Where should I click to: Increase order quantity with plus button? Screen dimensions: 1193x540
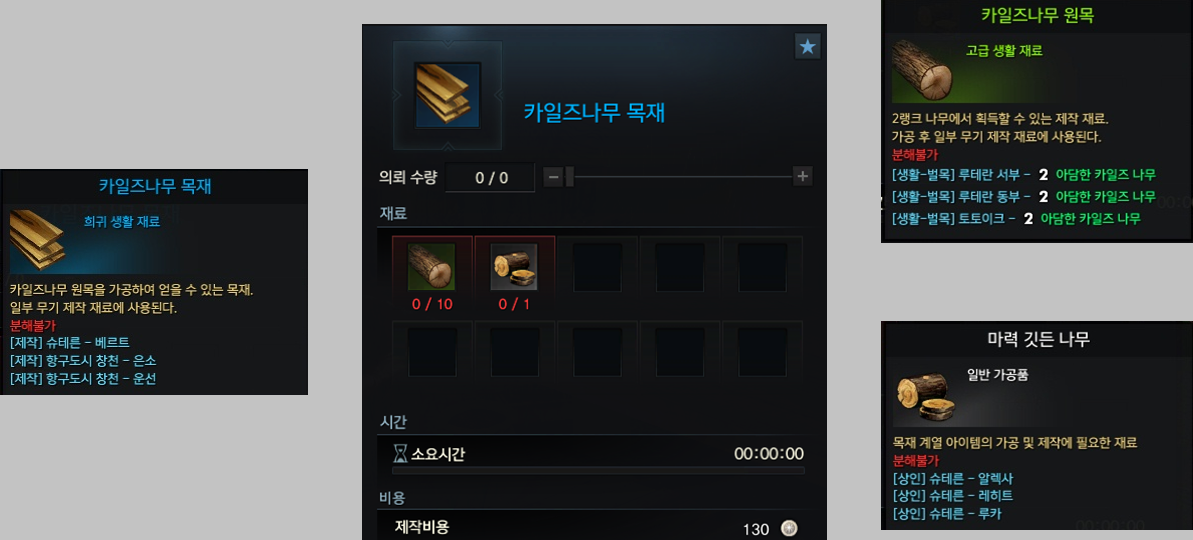click(802, 176)
